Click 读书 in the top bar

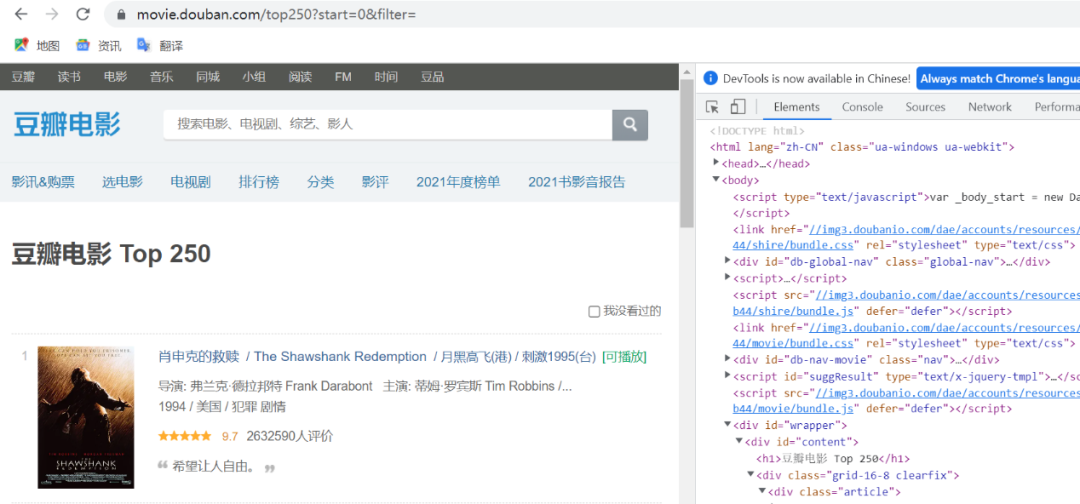(x=69, y=77)
